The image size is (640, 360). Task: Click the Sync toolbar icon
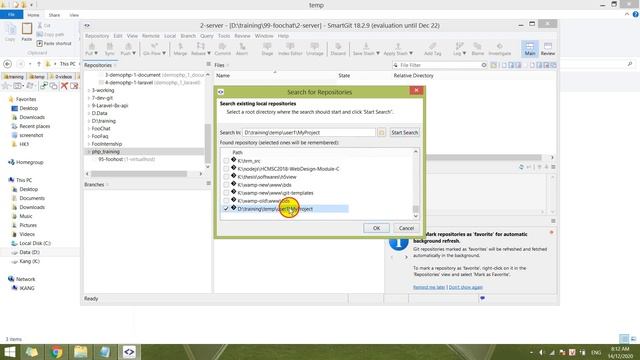click(109, 49)
